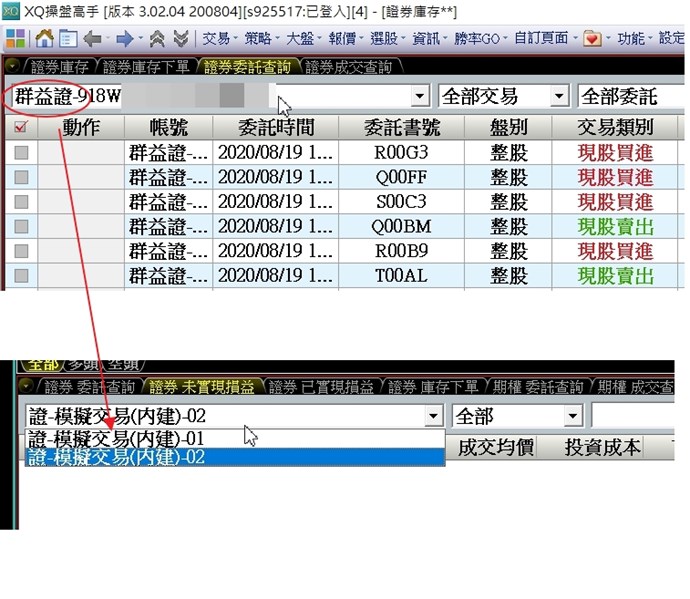Viewport: 690px width, 599px height.
Task: Click the home icon in the toolbar
Action: pyautogui.click(x=44, y=39)
